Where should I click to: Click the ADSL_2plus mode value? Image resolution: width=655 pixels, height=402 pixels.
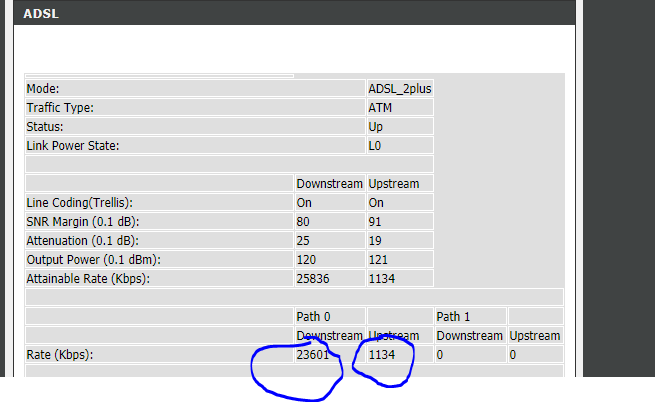pos(399,88)
